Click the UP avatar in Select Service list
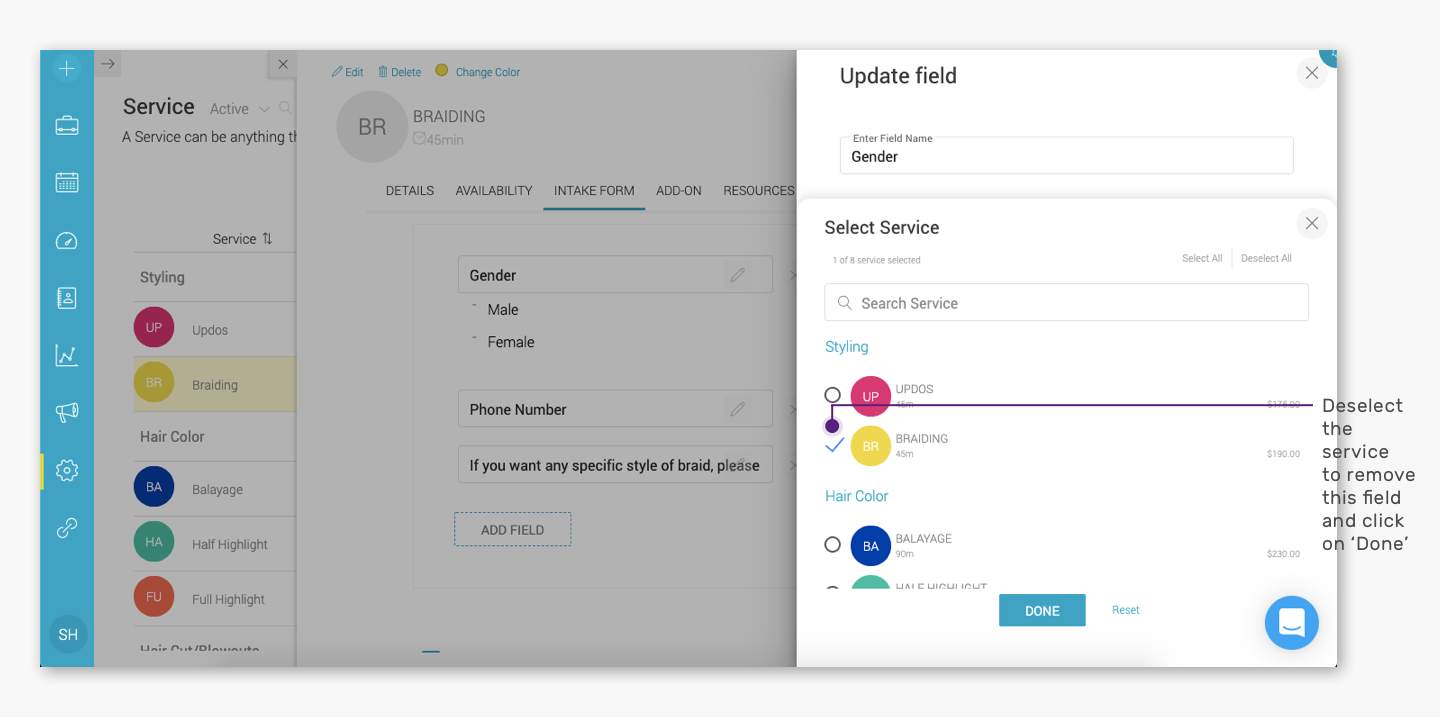 [871, 396]
